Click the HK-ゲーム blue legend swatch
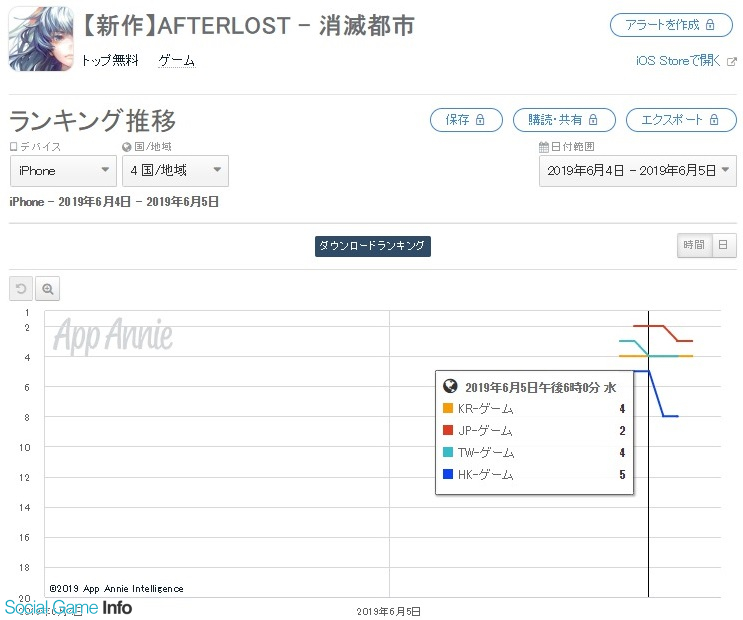Image resolution: width=743 pixels, height=620 pixels. (x=448, y=474)
